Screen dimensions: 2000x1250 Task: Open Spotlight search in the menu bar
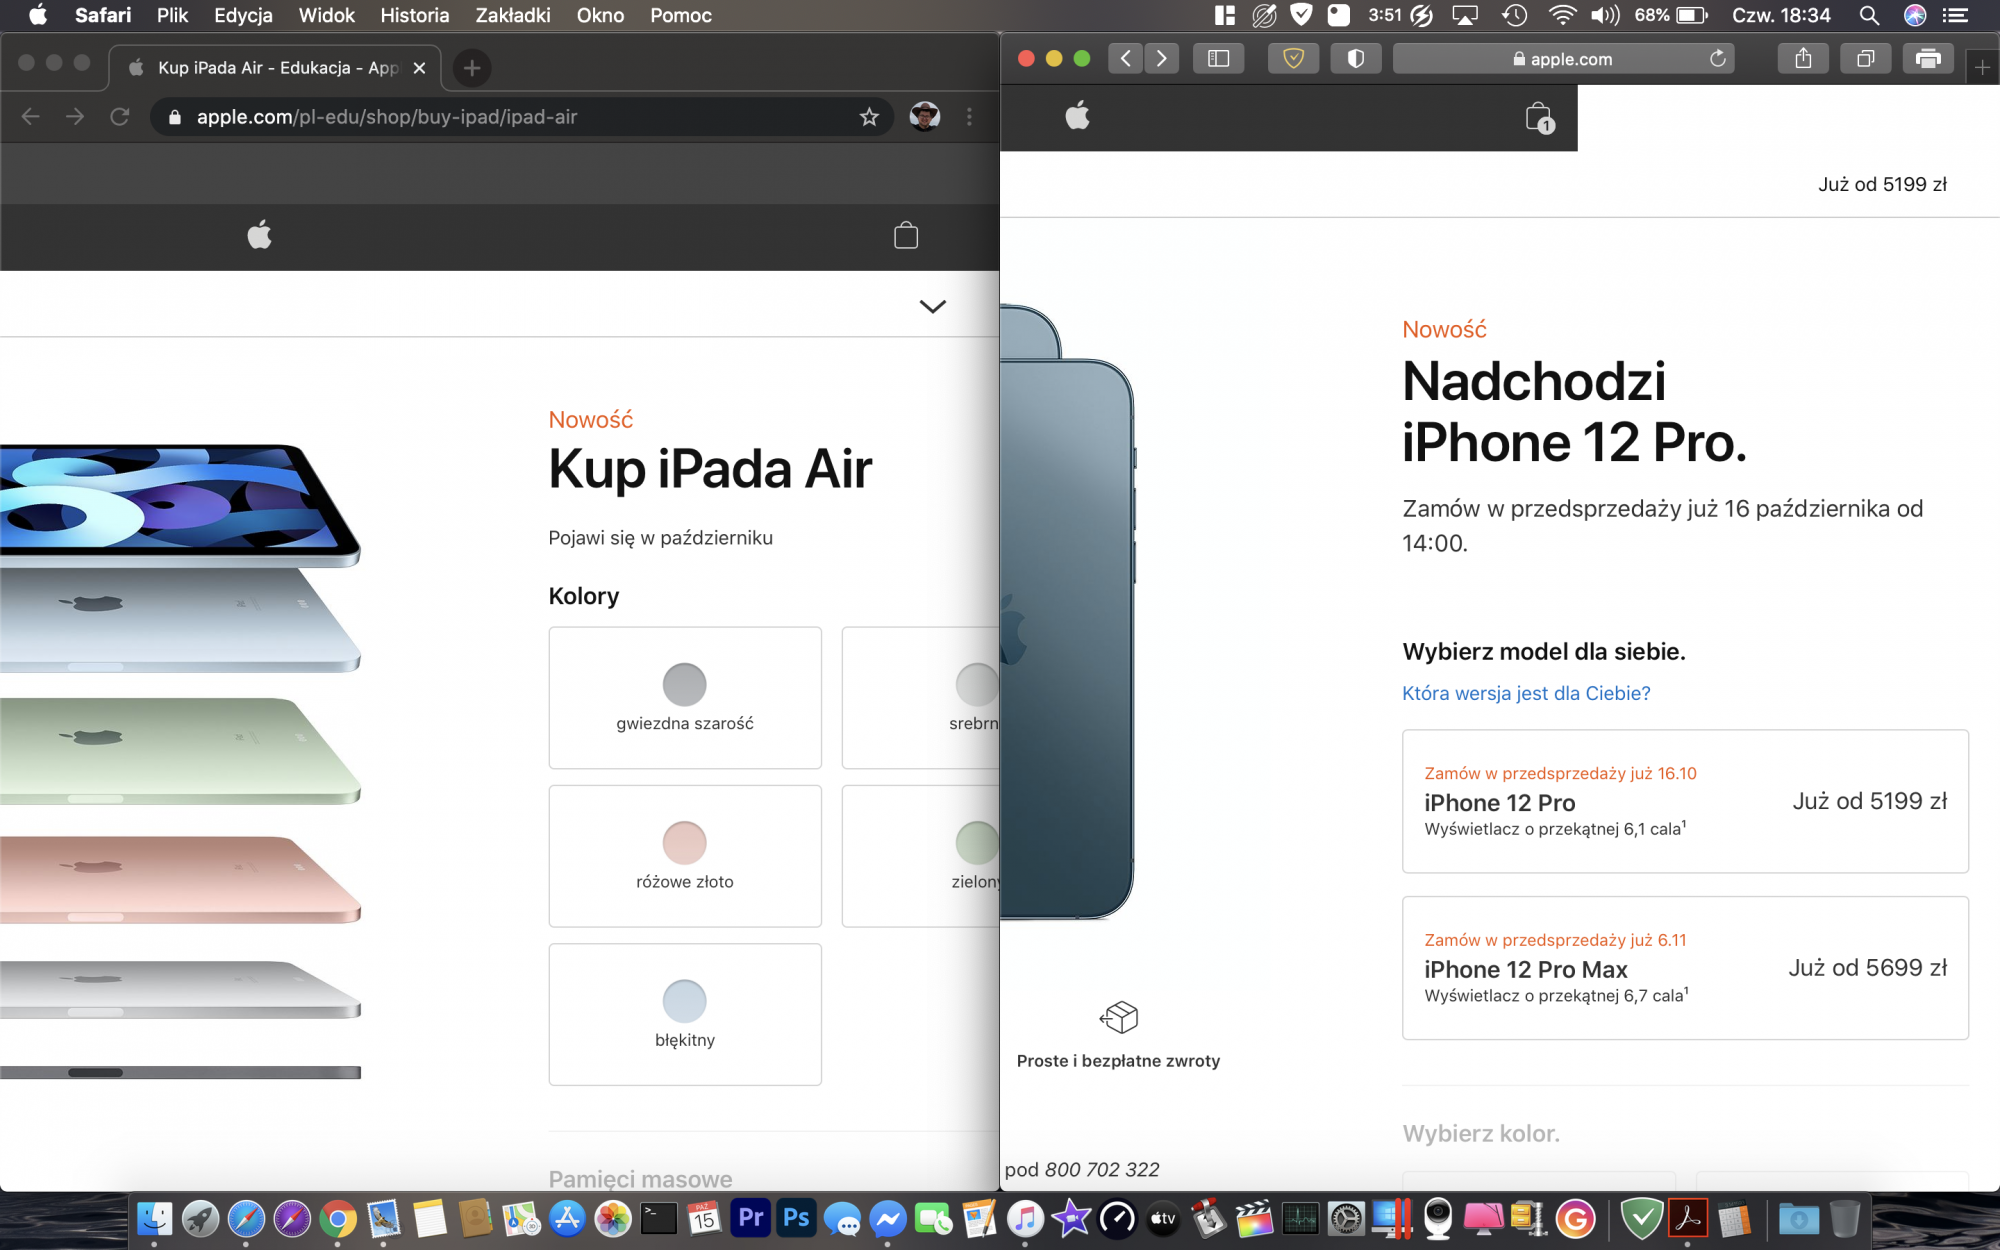(x=1868, y=15)
